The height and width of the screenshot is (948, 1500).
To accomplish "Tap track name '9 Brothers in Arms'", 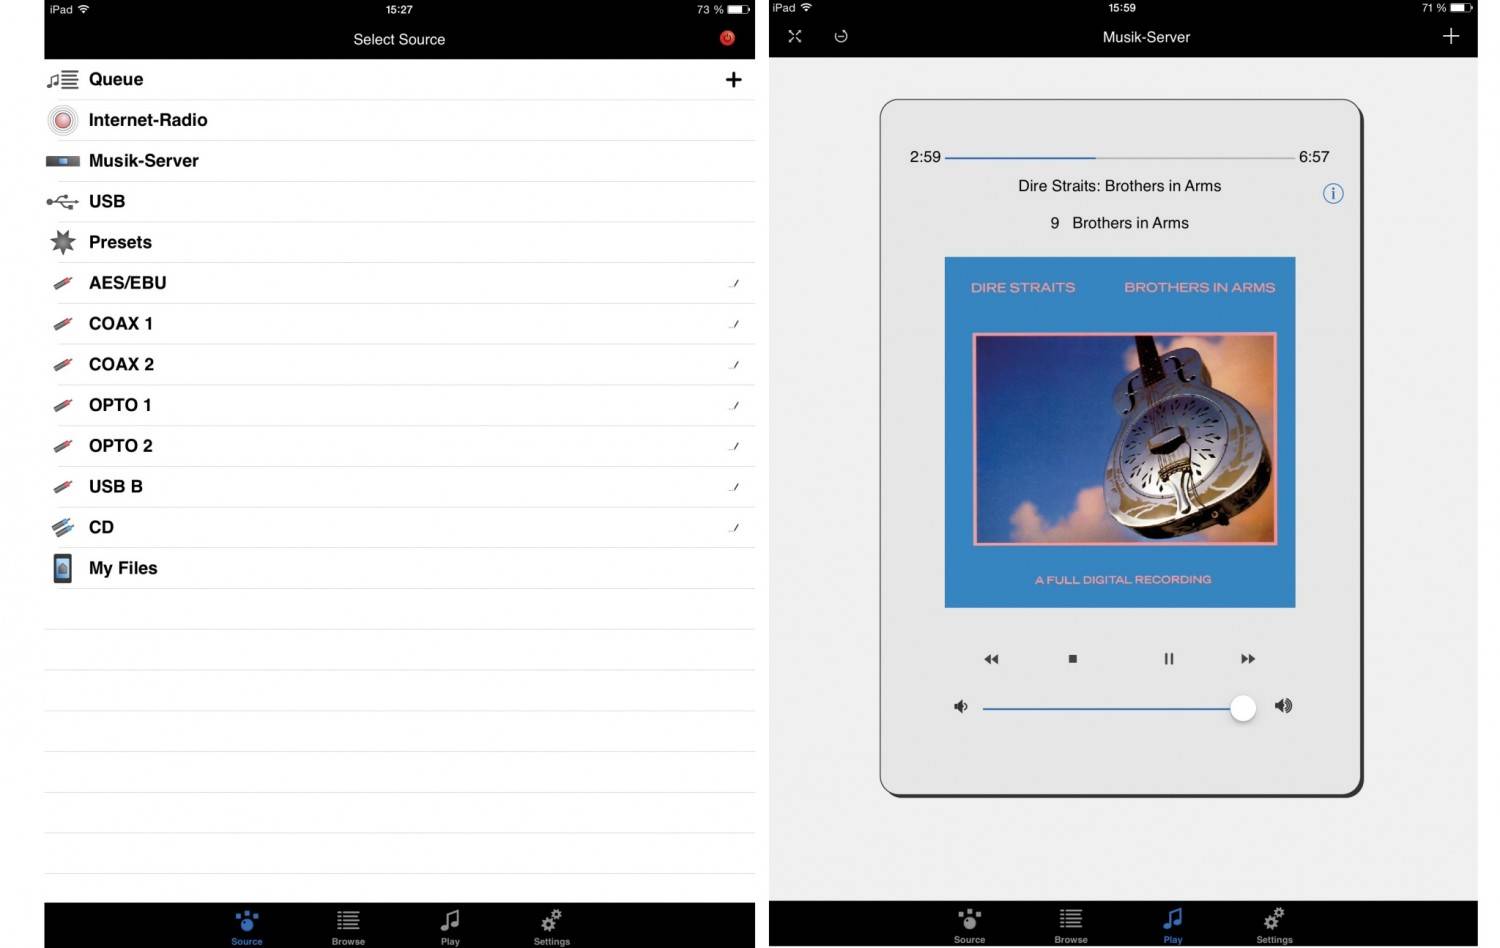I will coord(1120,223).
